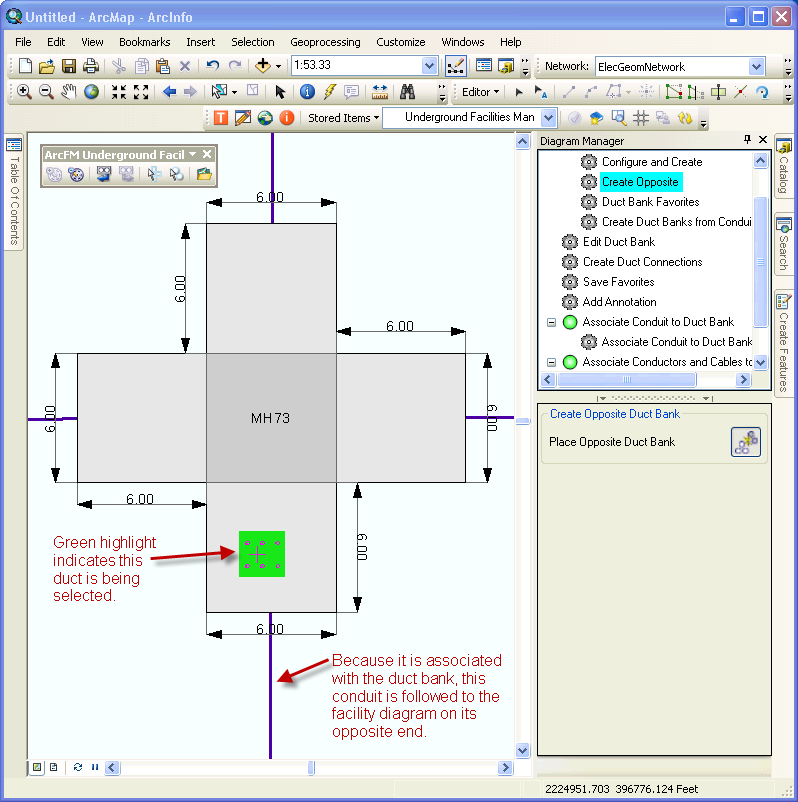Open the Selection menu
The height and width of the screenshot is (802, 798).
click(253, 42)
